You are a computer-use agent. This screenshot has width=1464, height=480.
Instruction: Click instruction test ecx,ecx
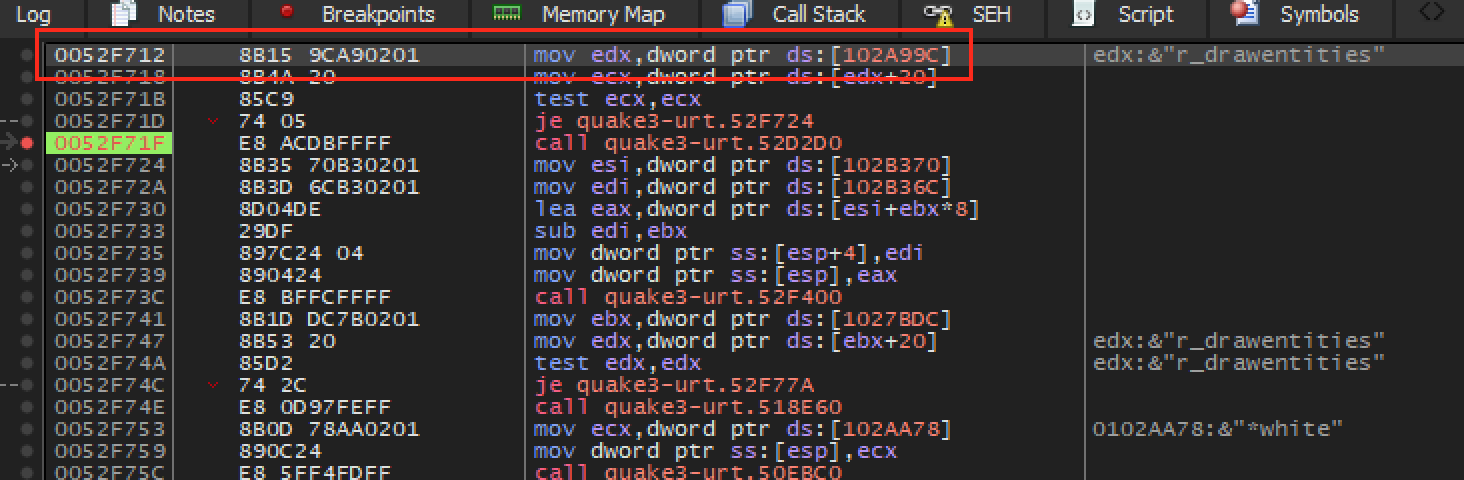[x=618, y=99]
